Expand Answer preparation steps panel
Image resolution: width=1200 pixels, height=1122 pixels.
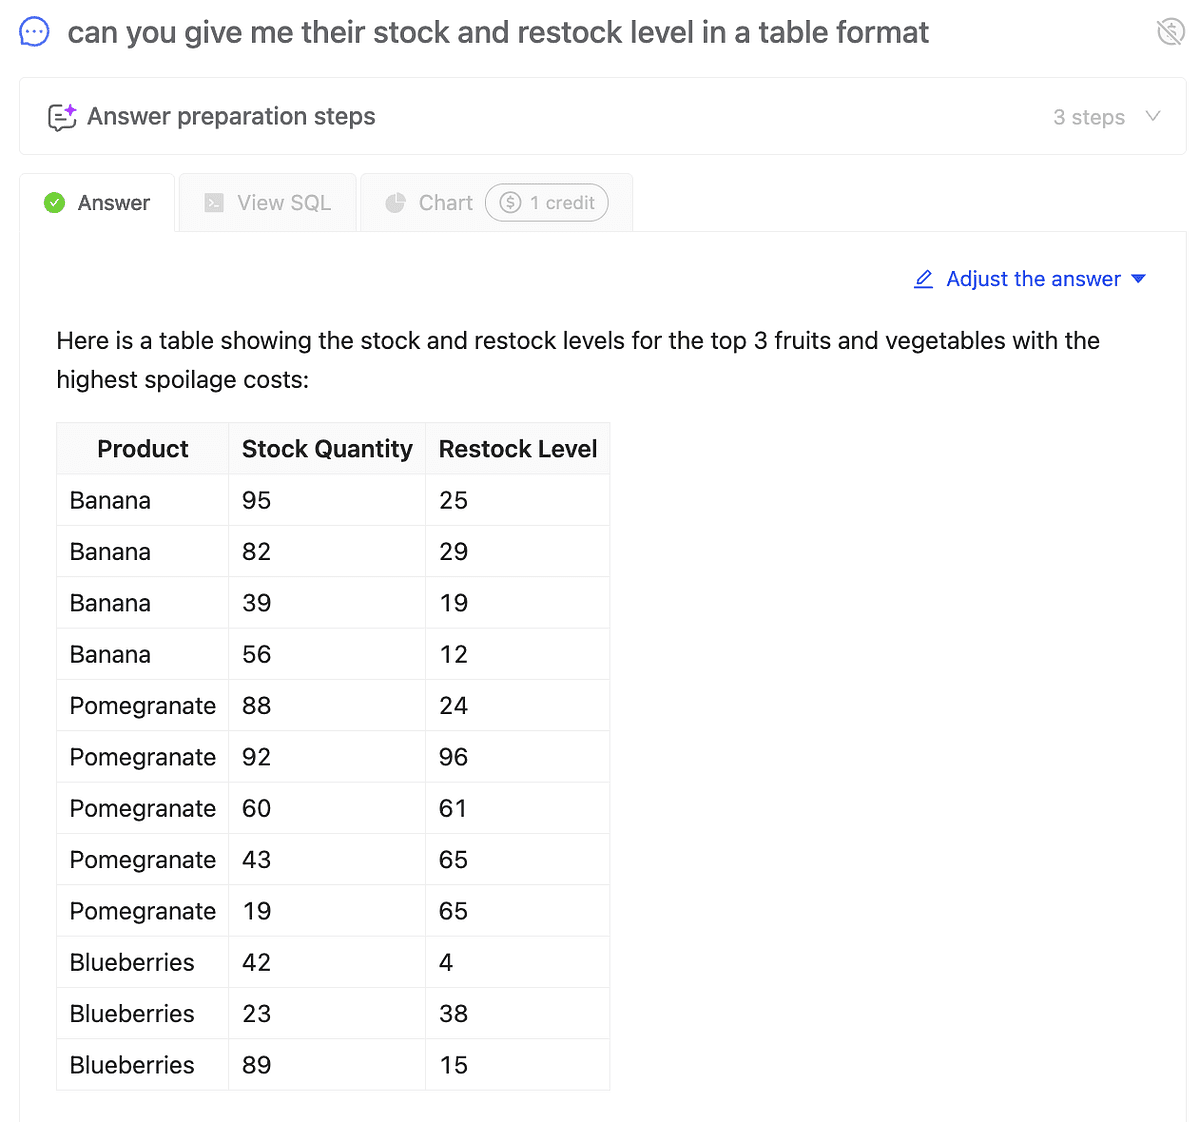[x=231, y=117]
